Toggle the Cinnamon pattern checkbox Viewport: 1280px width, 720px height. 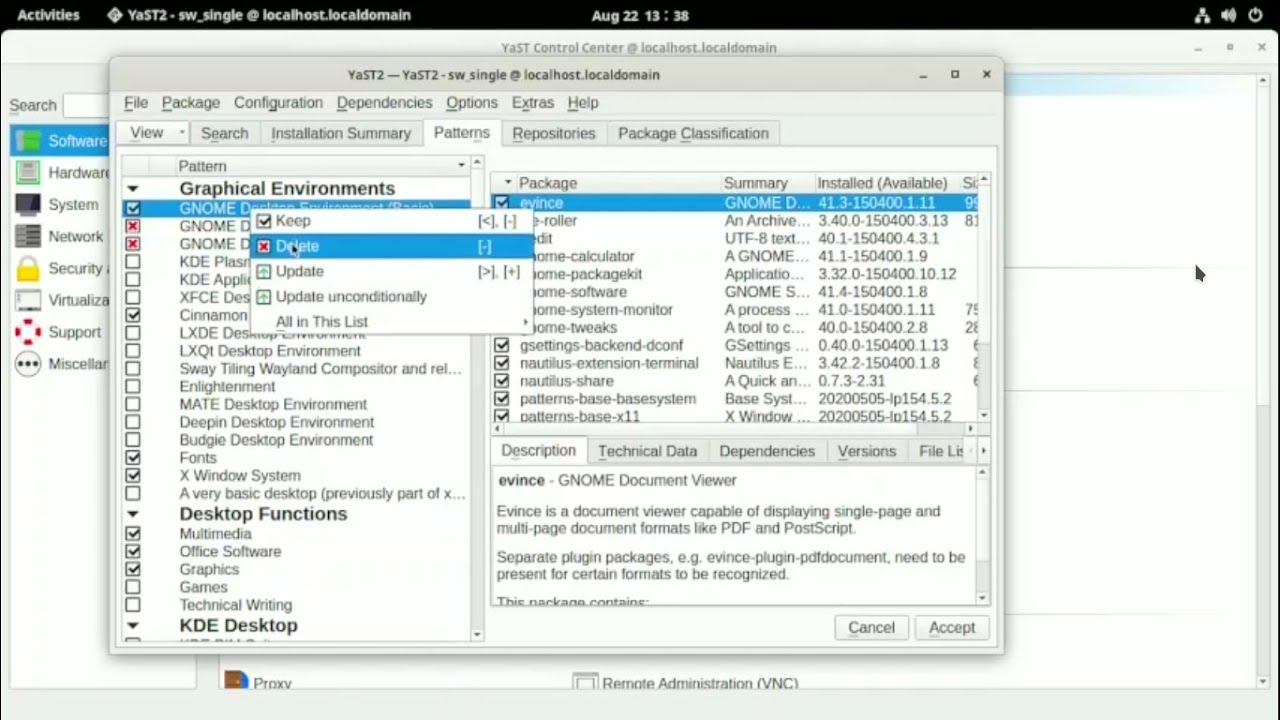click(x=133, y=315)
